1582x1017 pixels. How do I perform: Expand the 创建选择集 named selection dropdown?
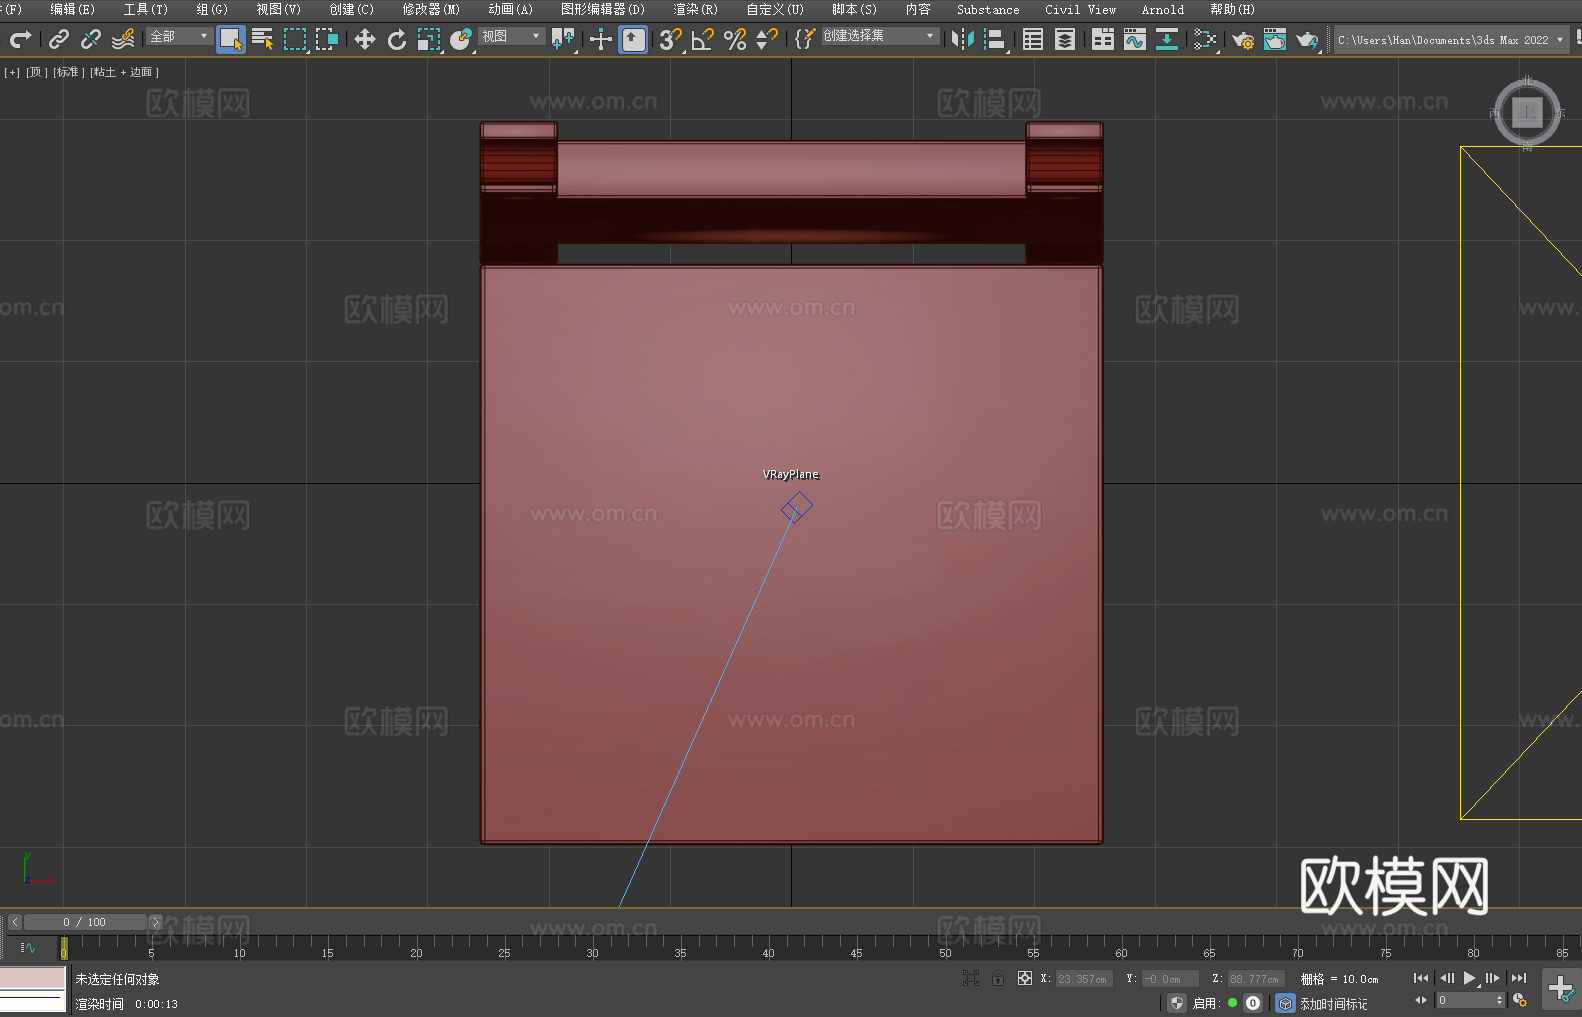click(880, 36)
